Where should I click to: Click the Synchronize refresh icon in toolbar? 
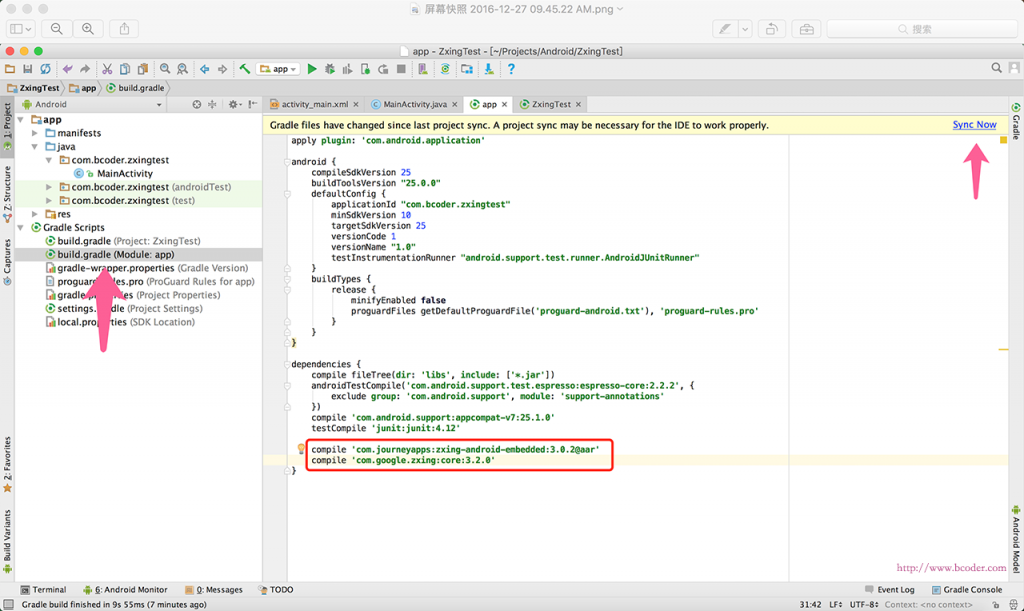coord(46,69)
